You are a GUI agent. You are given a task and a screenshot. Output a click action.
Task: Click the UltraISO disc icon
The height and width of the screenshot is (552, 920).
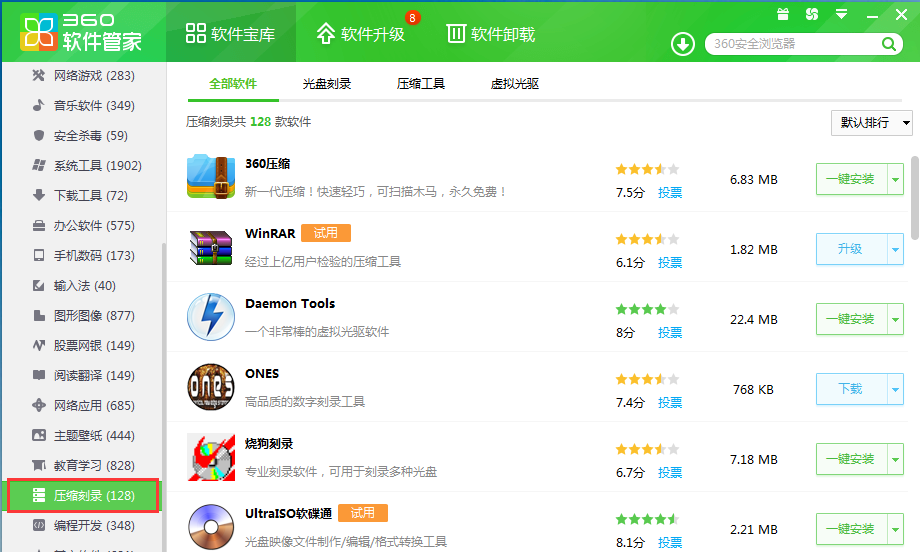point(211,527)
